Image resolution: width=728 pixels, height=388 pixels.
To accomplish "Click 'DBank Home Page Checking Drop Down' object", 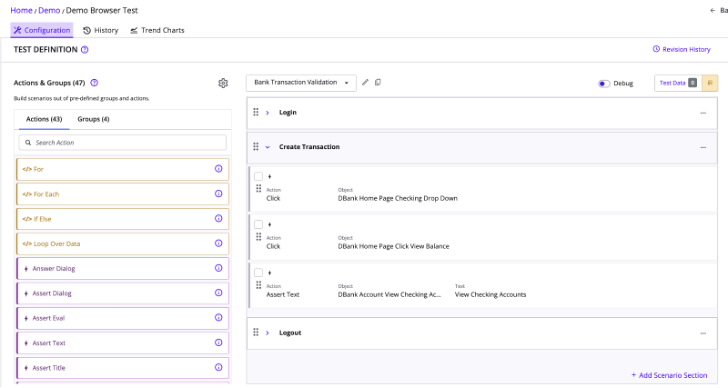I will click(397, 198).
